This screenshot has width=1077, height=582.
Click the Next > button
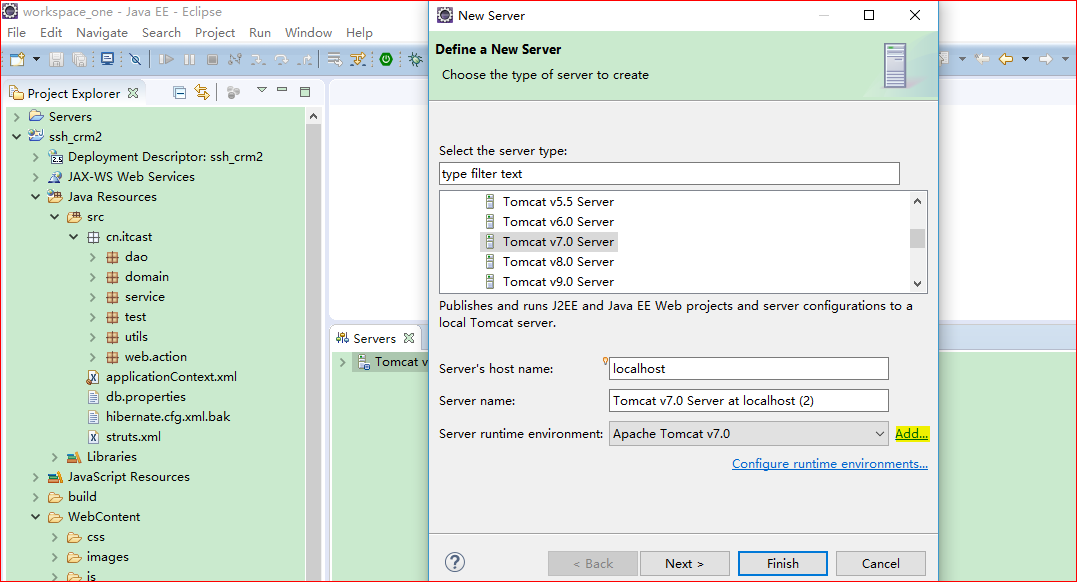pyautogui.click(x=684, y=563)
